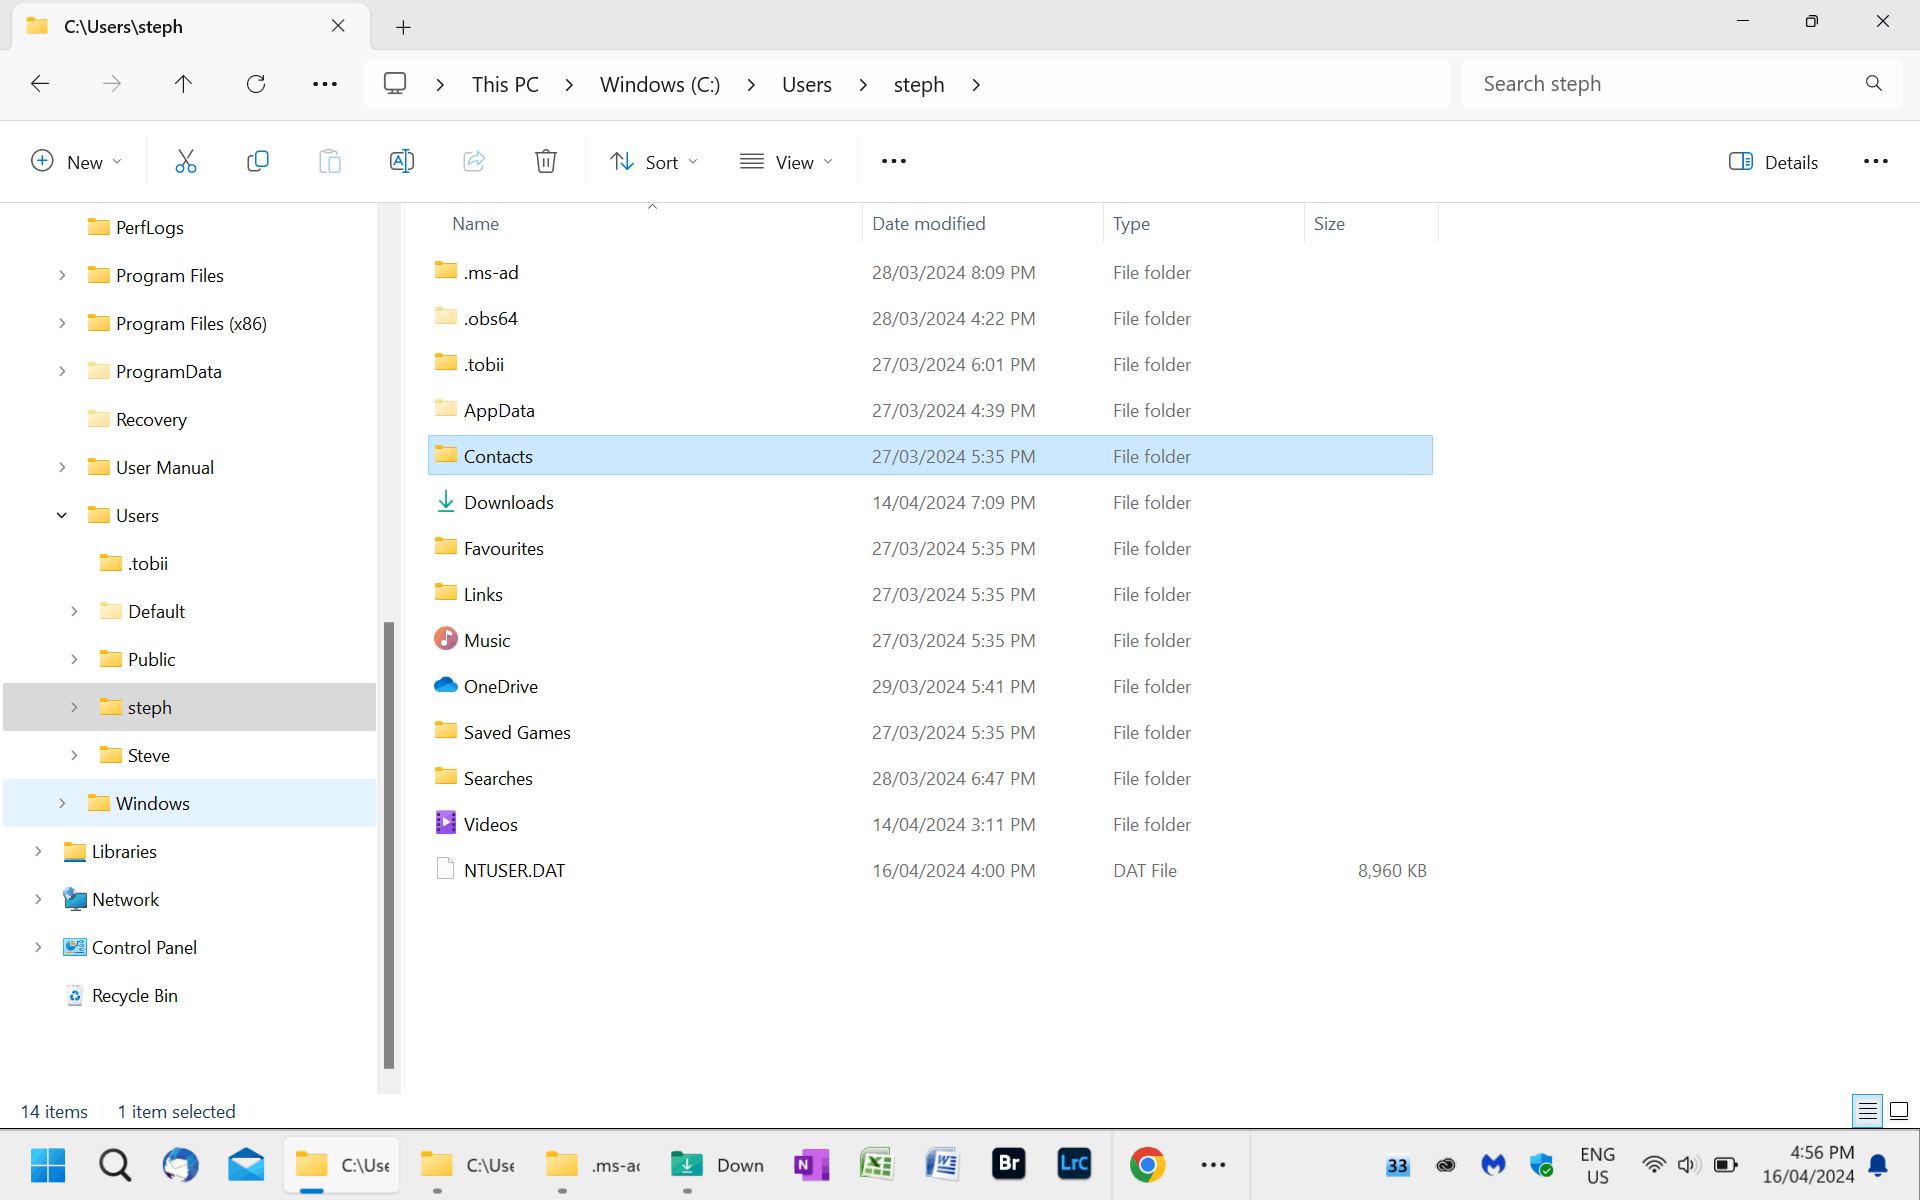Open the OneNote taskbar icon
Screen dimensions: 1920x1200
[x=811, y=1165]
